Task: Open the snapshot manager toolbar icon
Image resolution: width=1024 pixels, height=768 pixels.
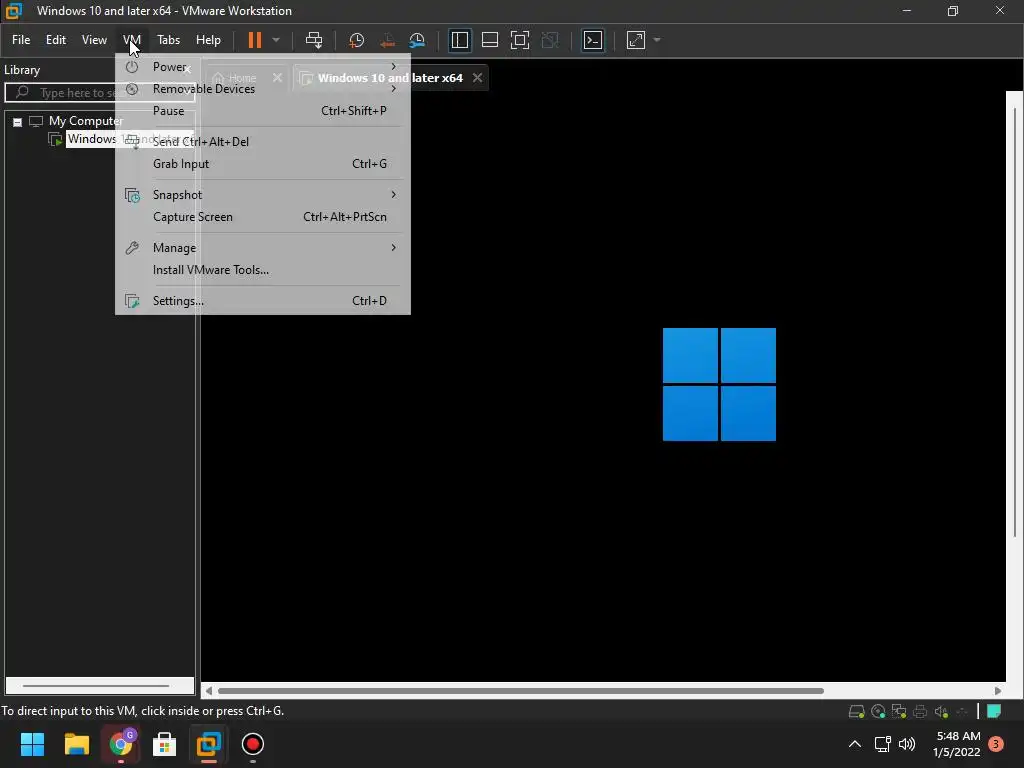Action: 417,40
